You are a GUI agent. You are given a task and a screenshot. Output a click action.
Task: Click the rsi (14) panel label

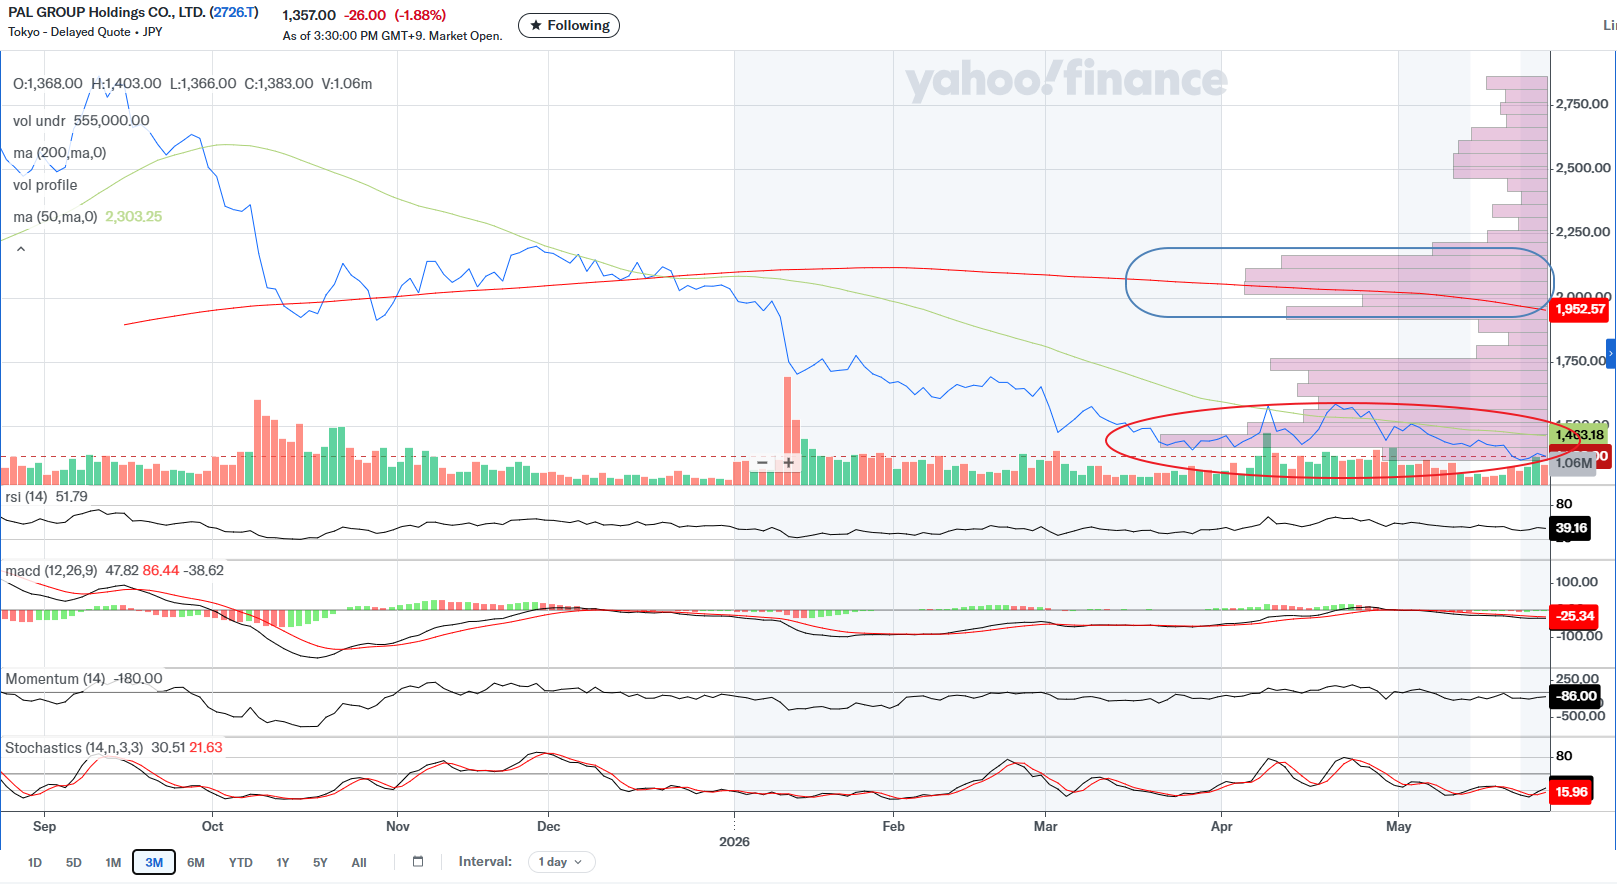pyautogui.click(x=26, y=497)
